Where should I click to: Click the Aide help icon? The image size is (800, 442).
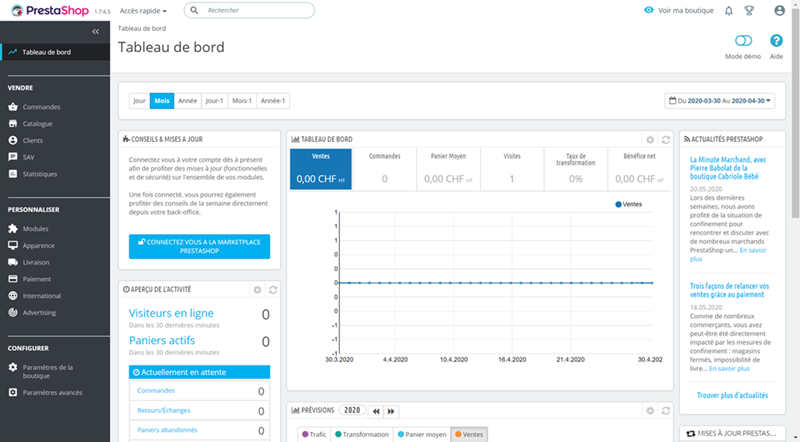[x=776, y=41]
